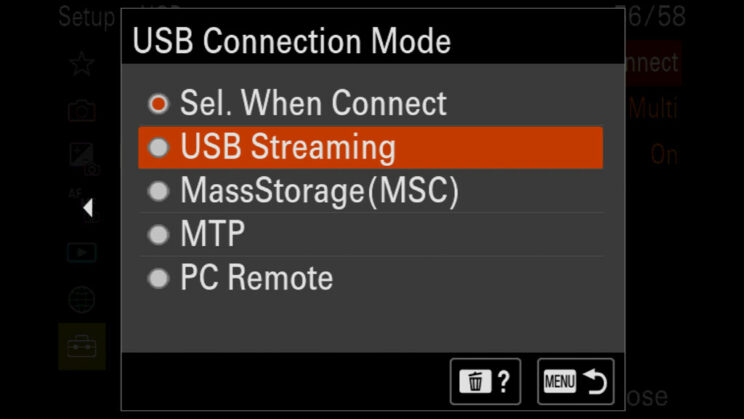Open the camera Shooting tab icon
744x419 pixels.
[x=82, y=111]
